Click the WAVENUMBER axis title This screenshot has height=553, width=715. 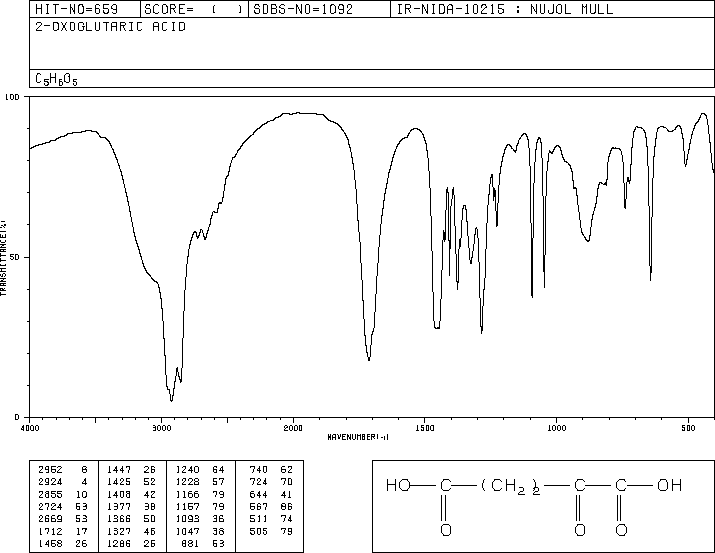358,437
